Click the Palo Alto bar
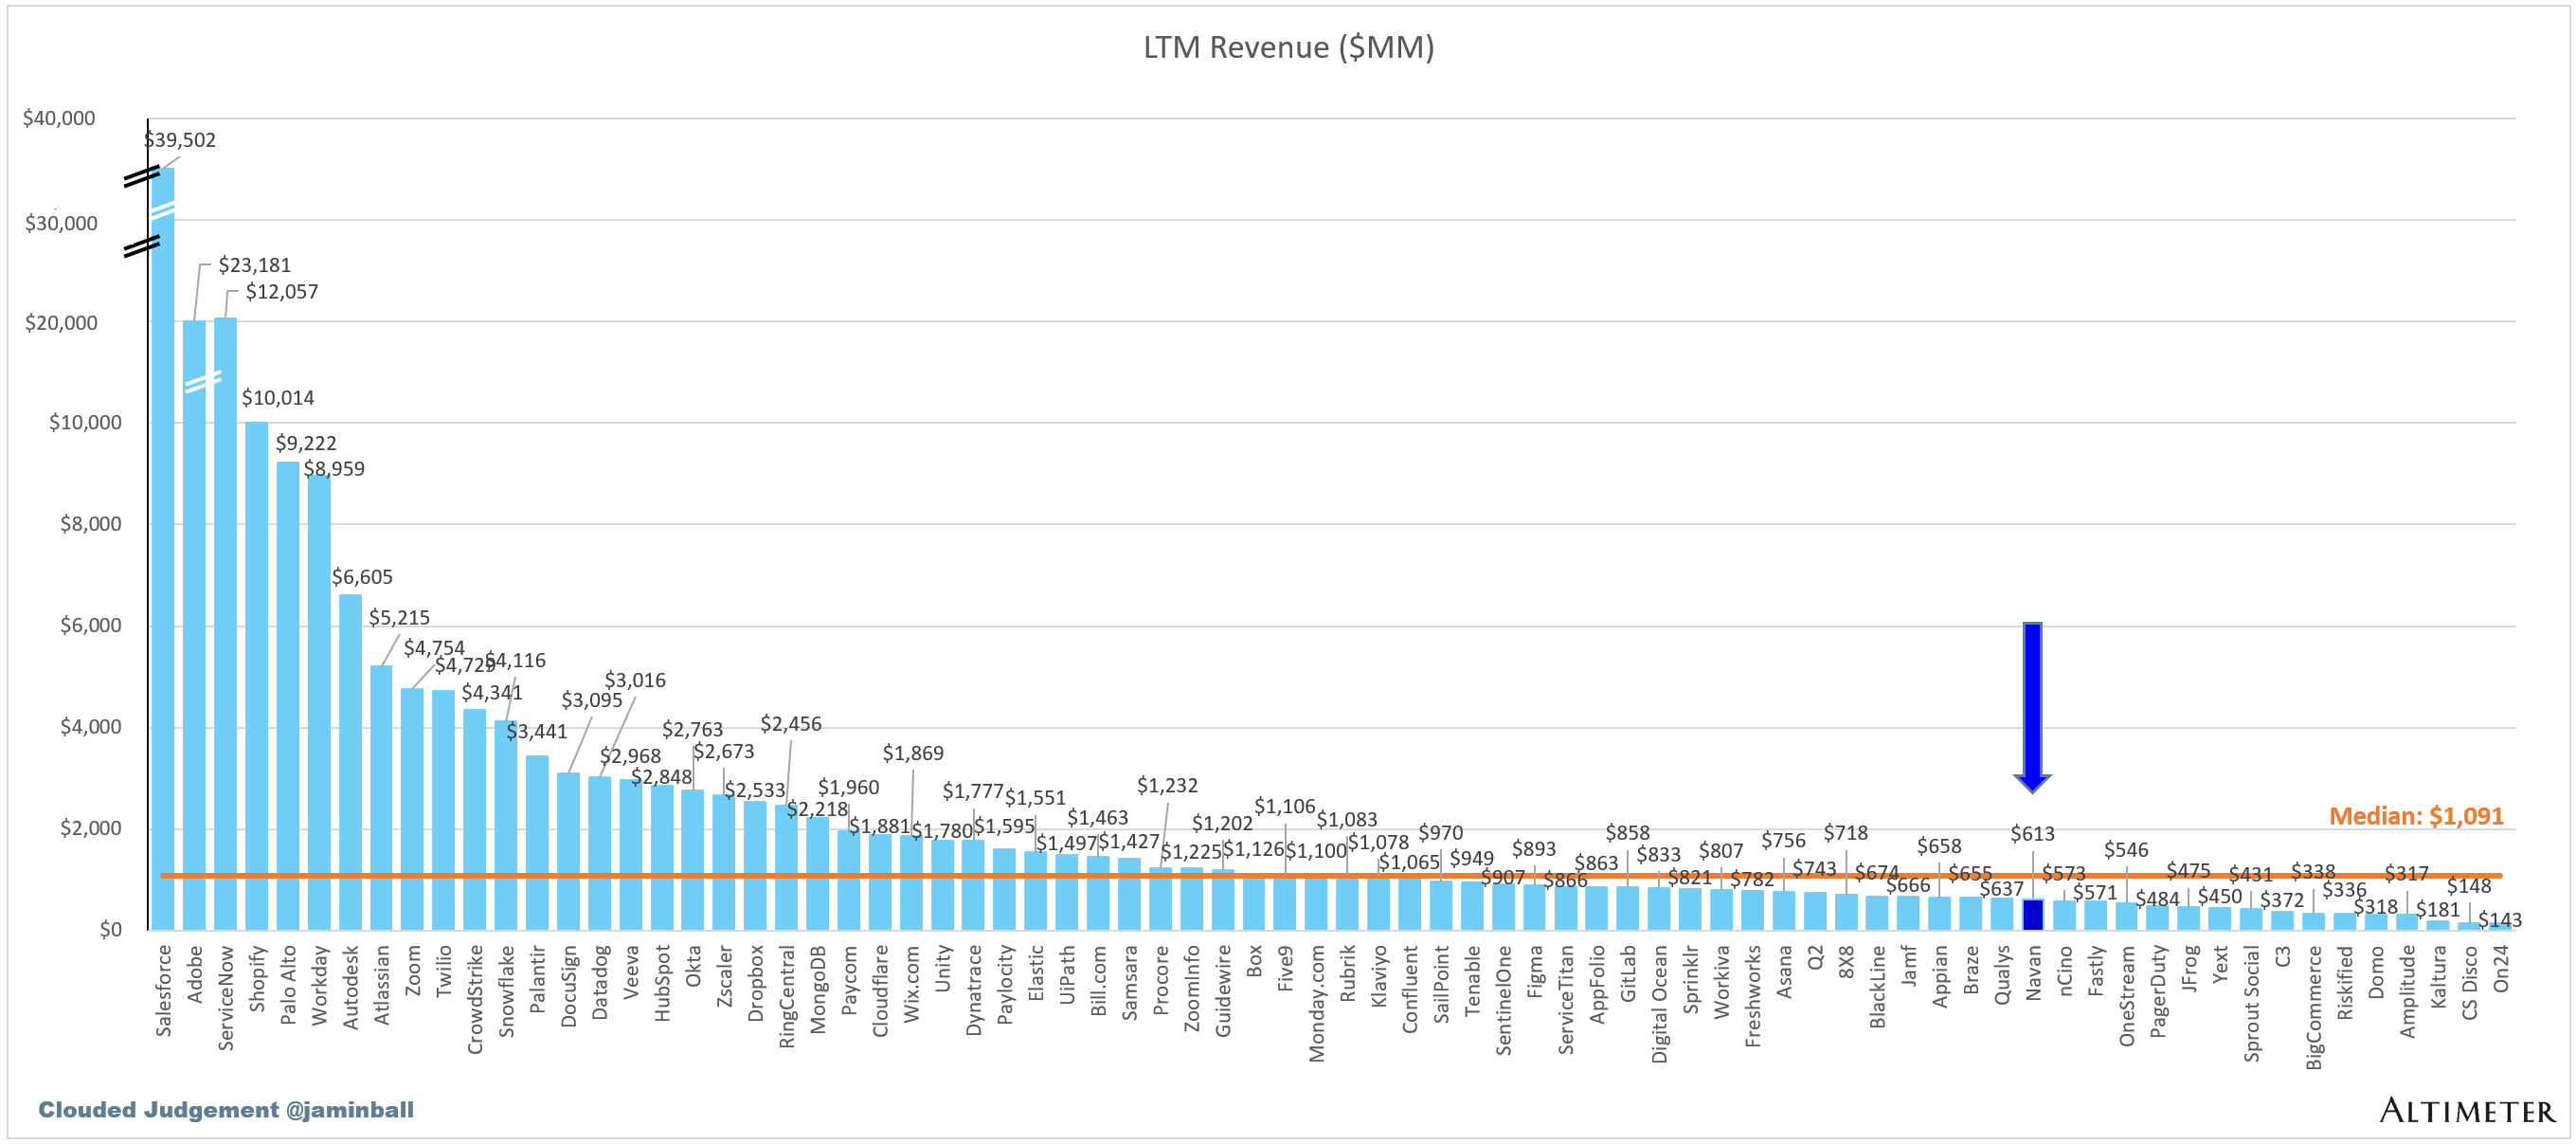This screenshot has width=2576, height=1144. point(287,695)
